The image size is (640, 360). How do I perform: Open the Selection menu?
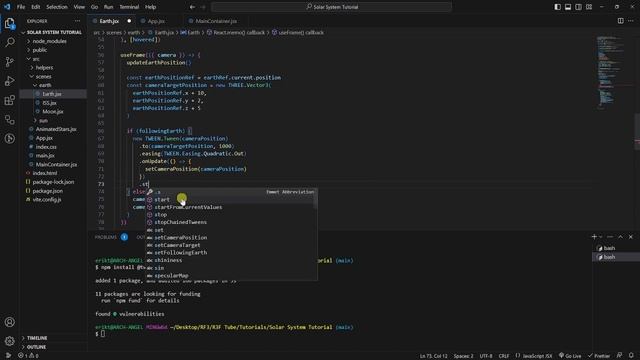[x=57, y=7]
